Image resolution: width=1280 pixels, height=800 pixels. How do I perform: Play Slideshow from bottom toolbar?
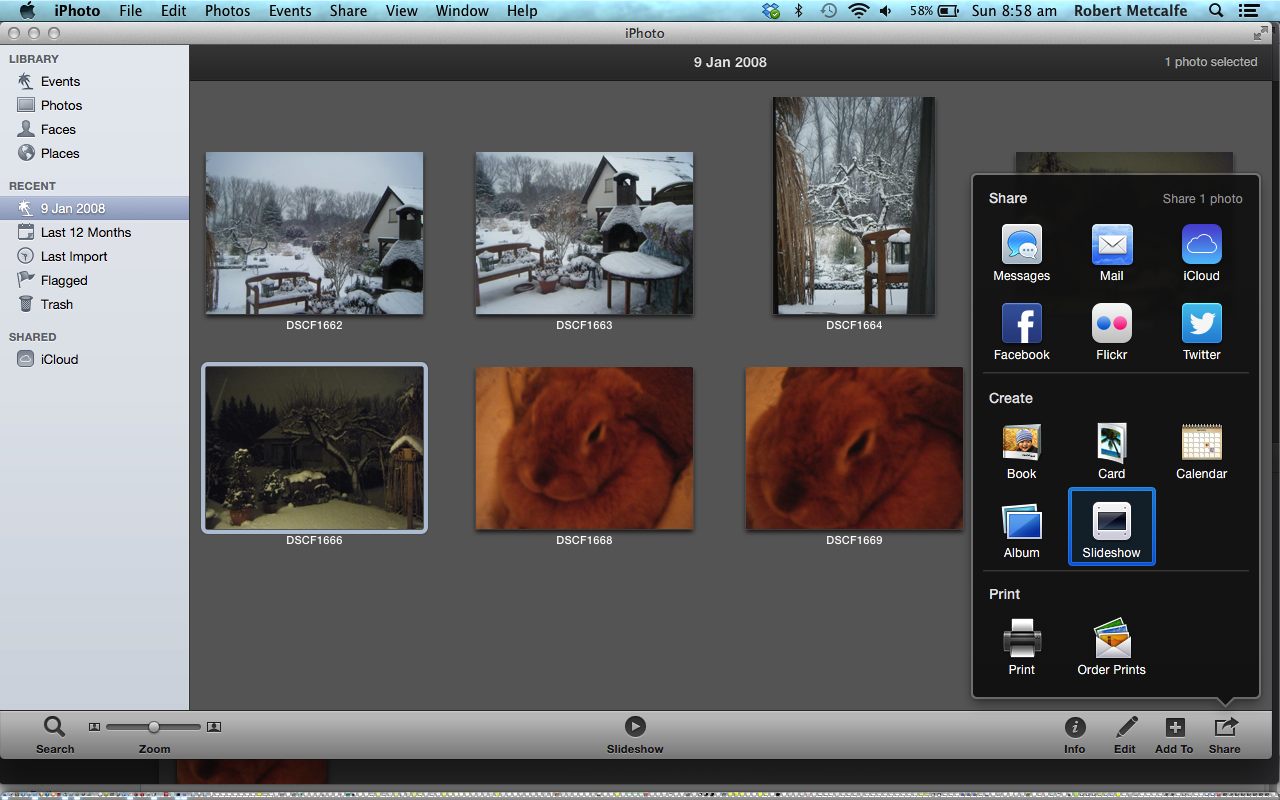[x=635, y=735]
